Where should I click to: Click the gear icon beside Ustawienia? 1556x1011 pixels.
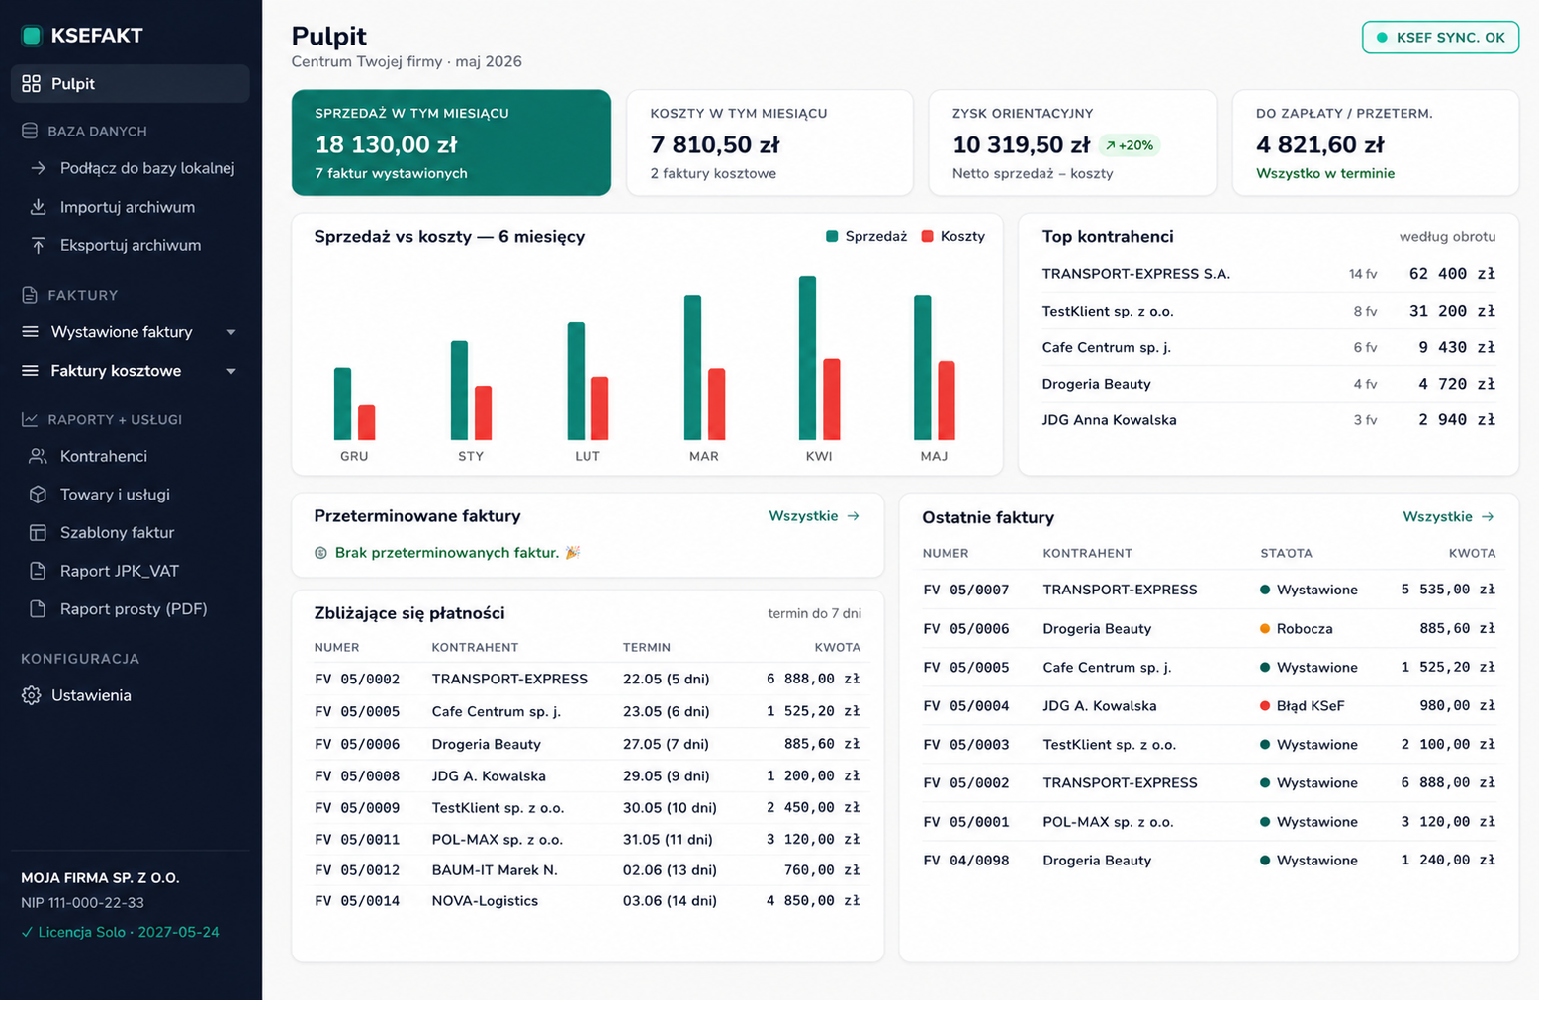pos(32,695)
